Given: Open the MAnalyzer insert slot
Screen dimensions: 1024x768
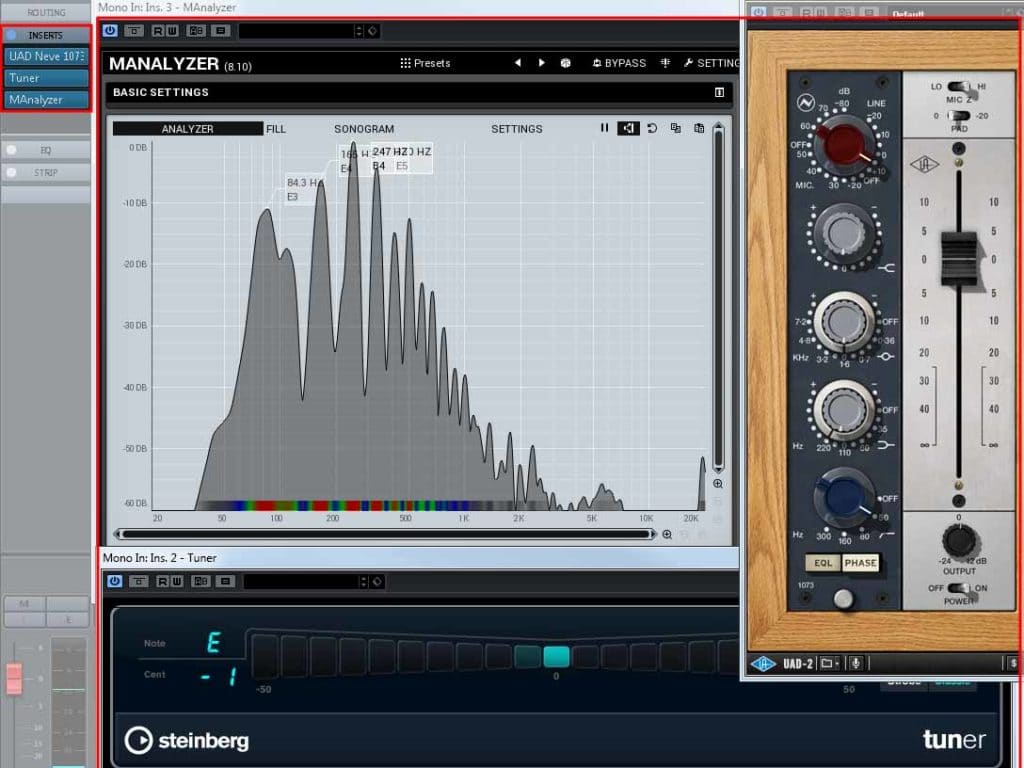Looking at the screenshot, I should coord(46,100).
